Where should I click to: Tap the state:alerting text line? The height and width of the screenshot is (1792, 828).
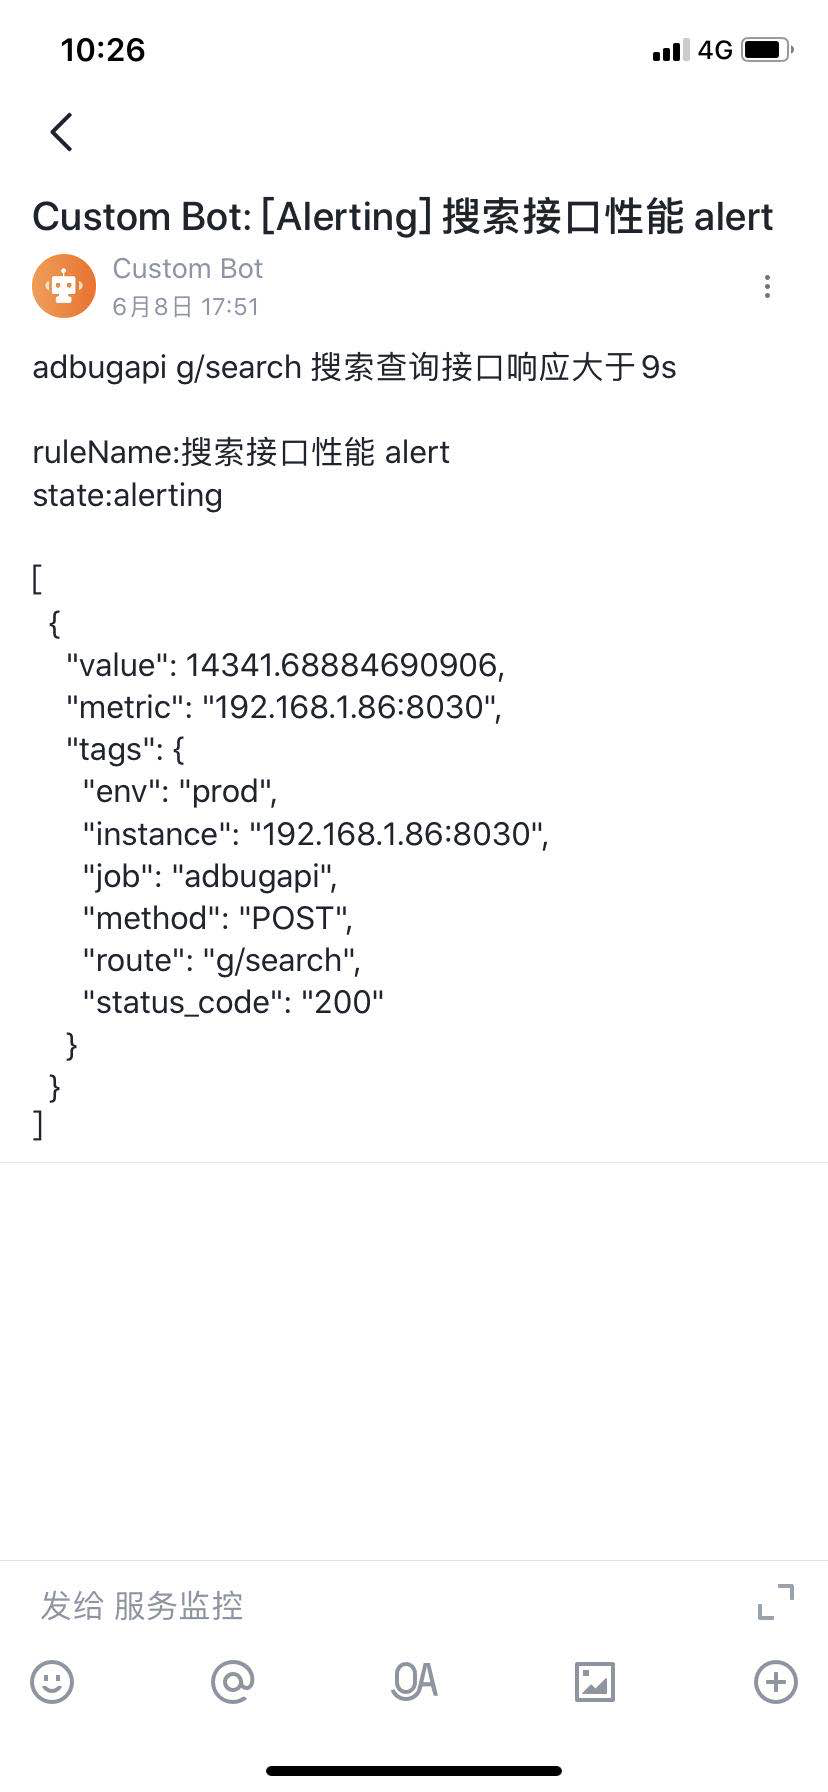click(127, 495)
